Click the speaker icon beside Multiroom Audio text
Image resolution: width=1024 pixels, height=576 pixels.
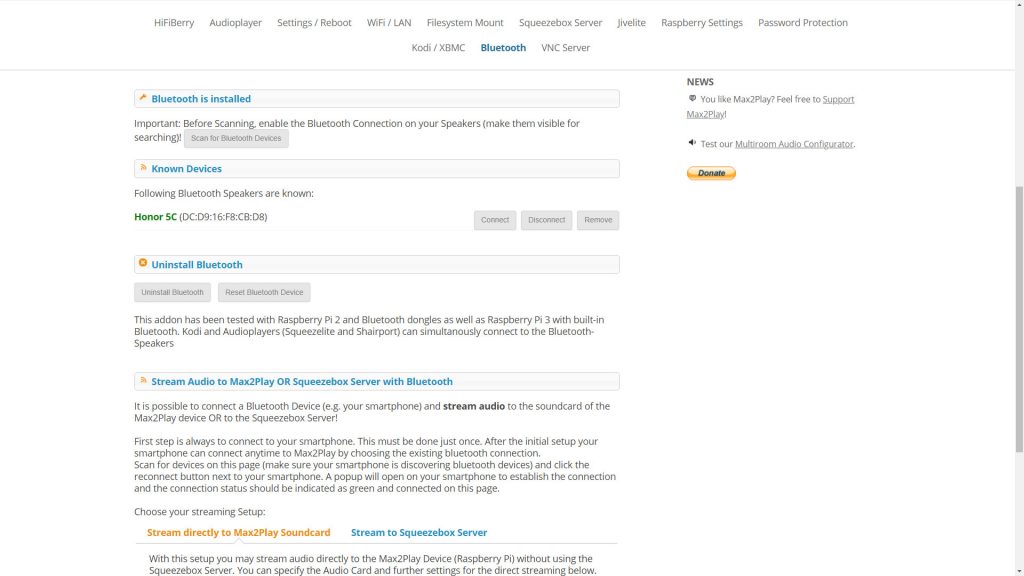(x=692, y=142)
